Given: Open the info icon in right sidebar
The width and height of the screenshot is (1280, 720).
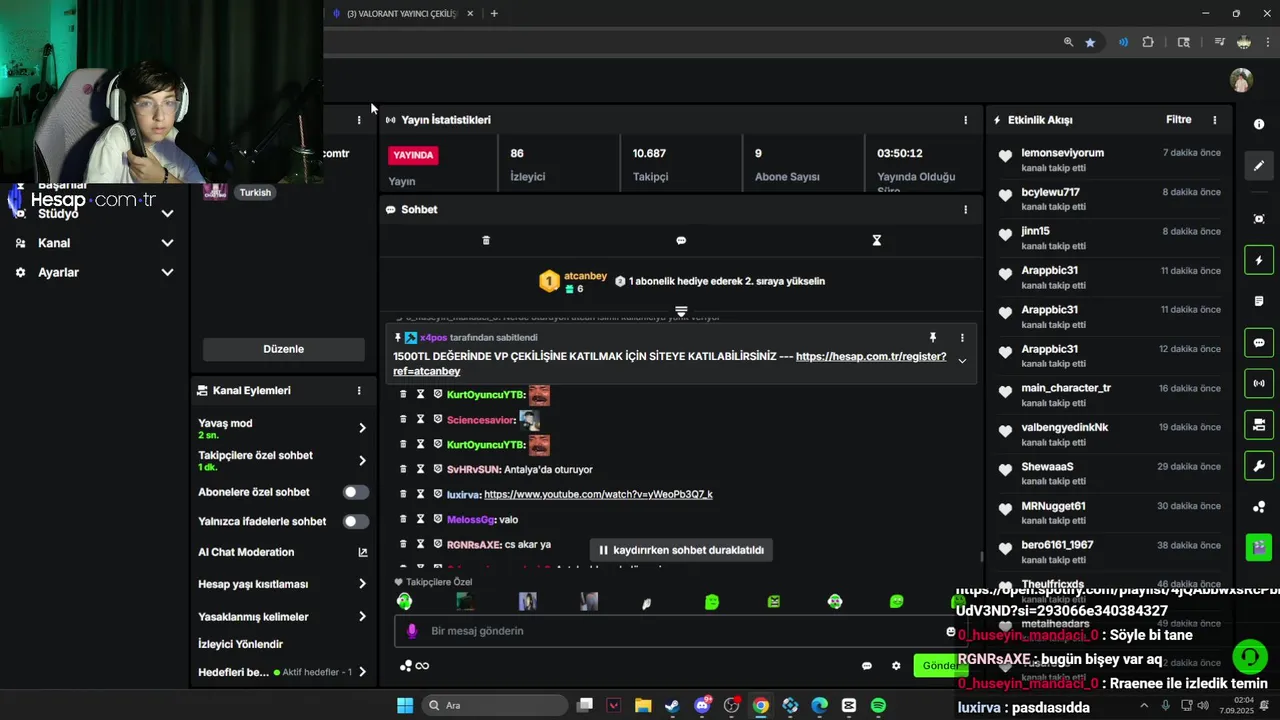Looking at the screenshot, I should [1259, 124].
